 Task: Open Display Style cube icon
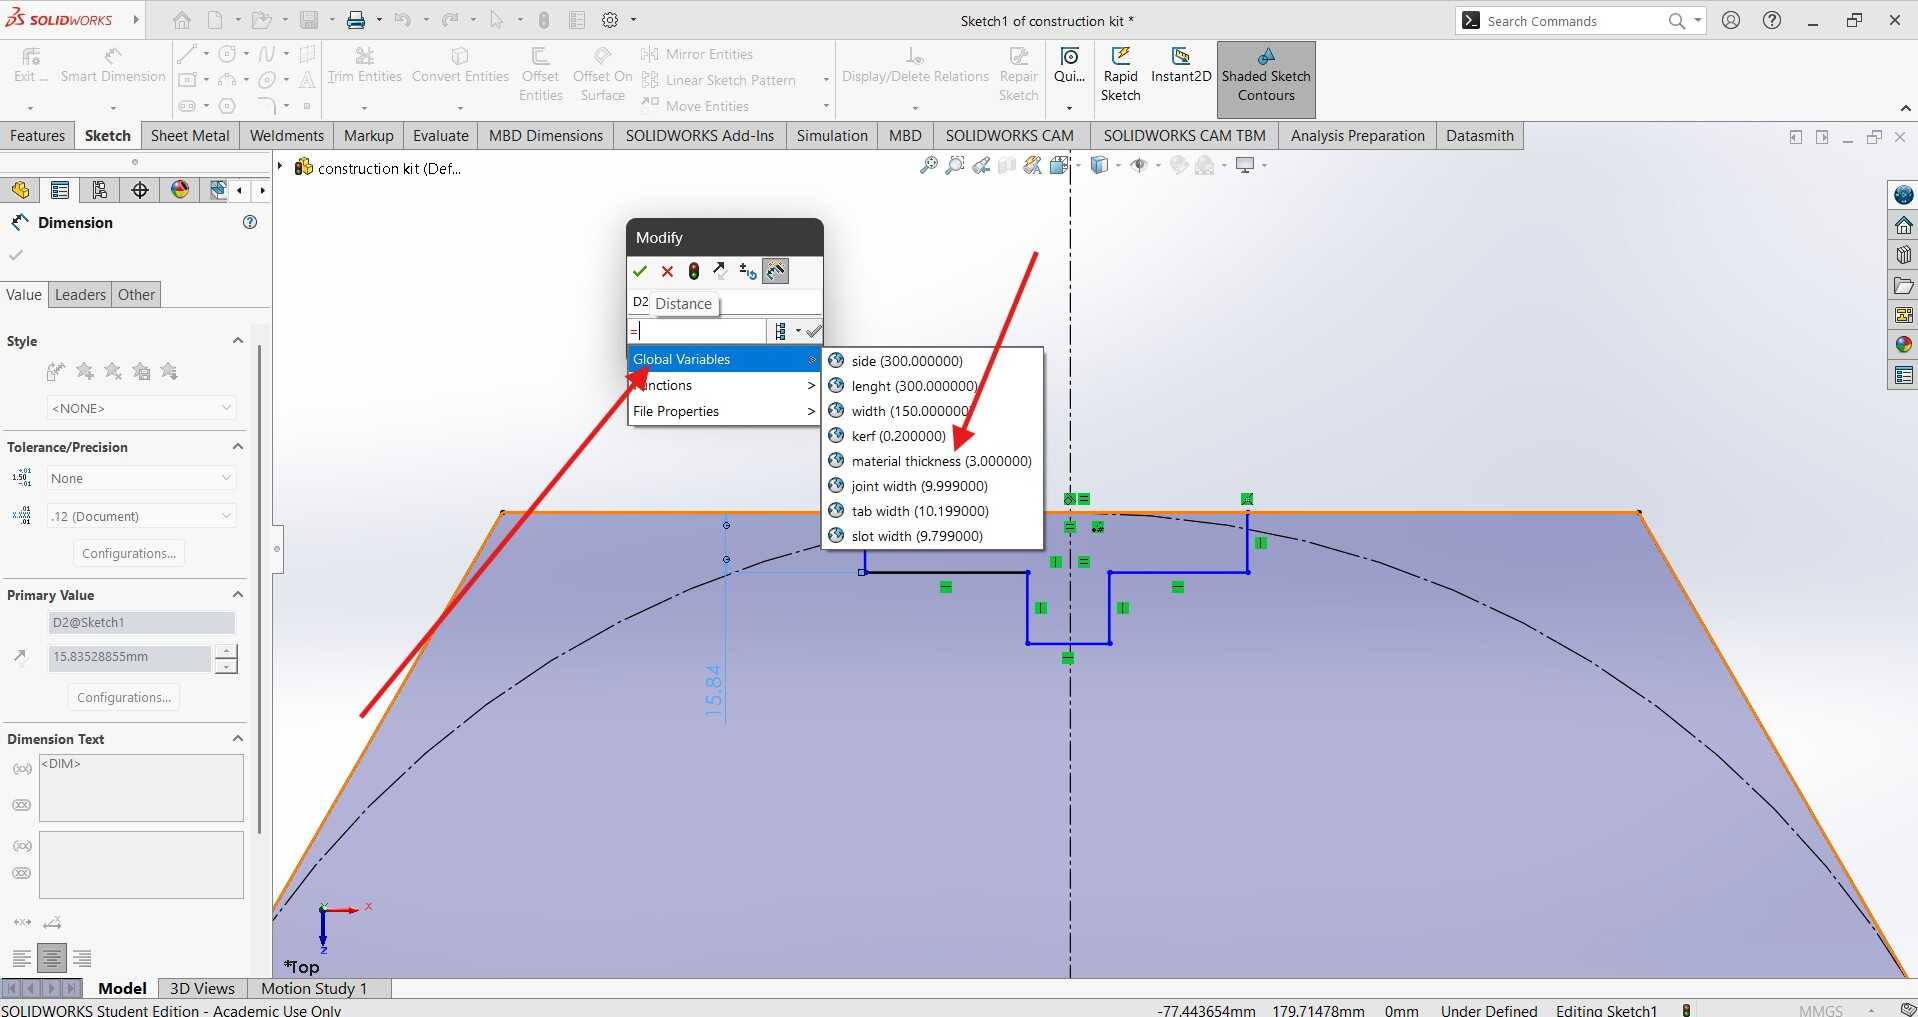(x=1099, y=166)
